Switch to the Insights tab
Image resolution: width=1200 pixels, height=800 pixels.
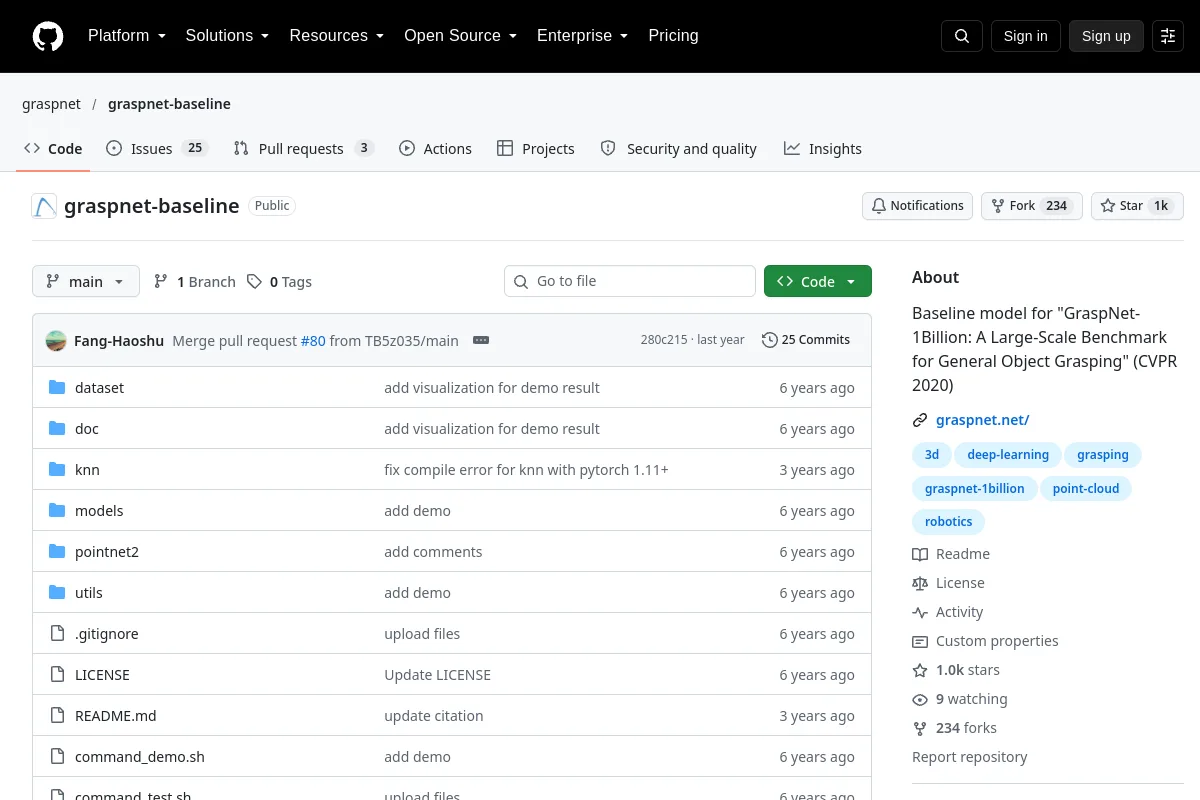(822, 148)
